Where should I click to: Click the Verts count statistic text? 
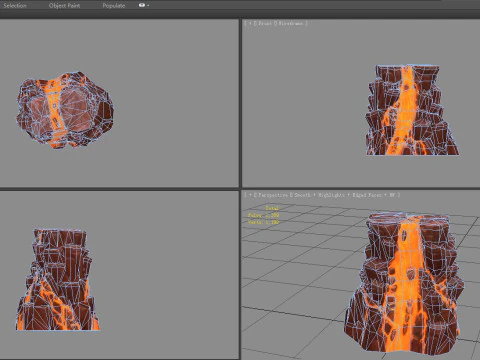pos(263,222)
